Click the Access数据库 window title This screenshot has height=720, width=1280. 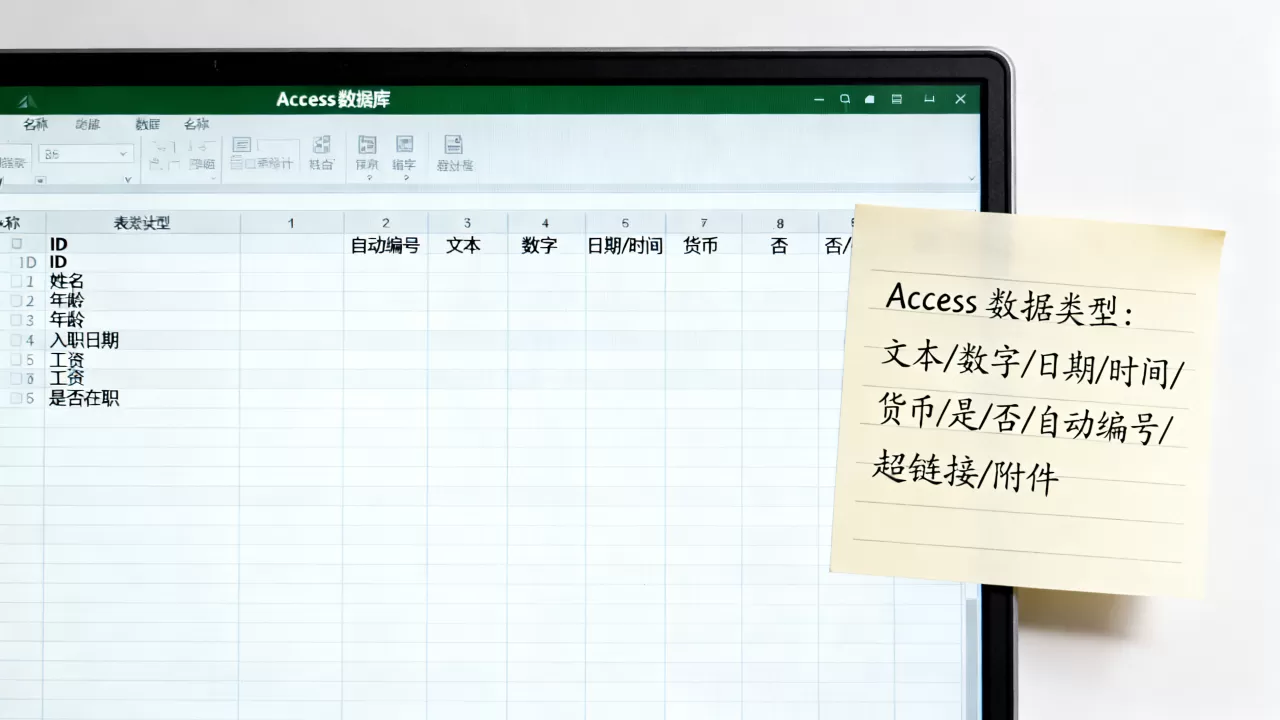333,99
